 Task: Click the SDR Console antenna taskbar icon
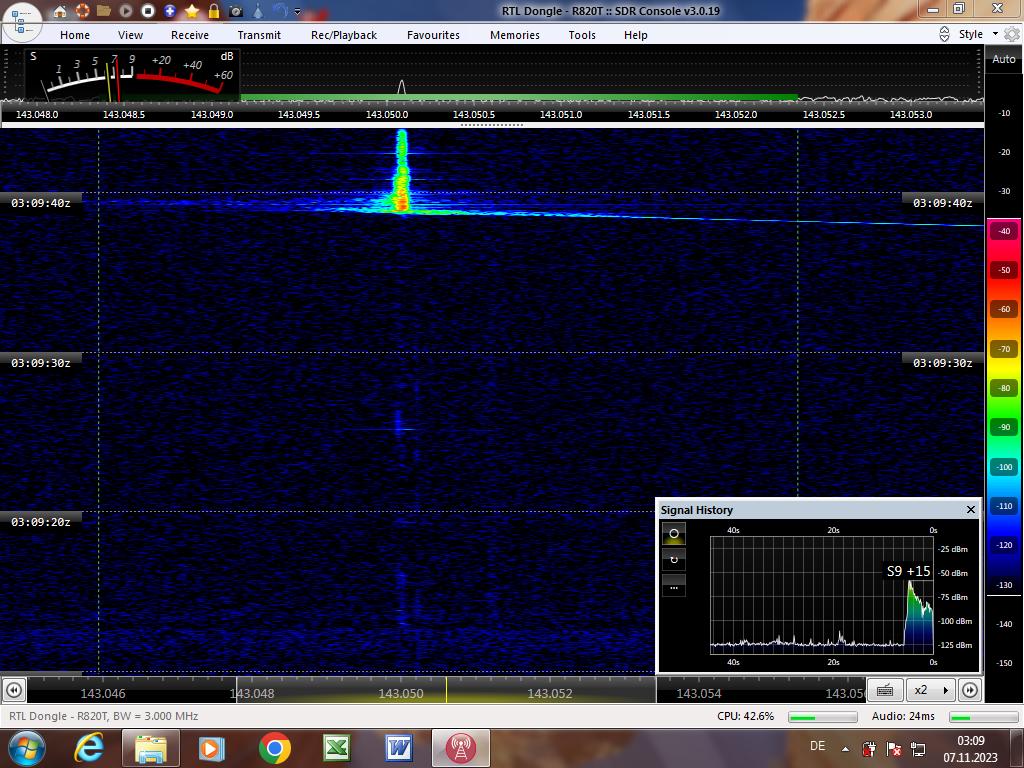(460, 748)
